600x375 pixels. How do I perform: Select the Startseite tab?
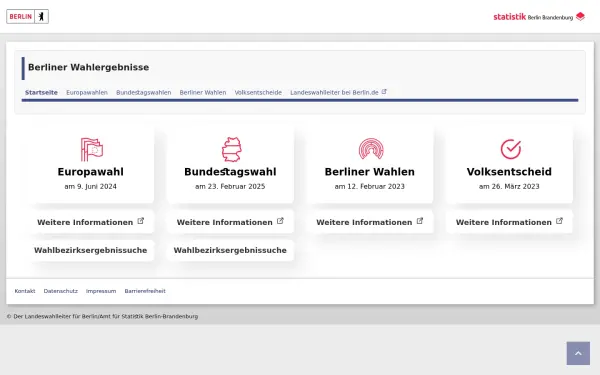(x=41, y=93)
